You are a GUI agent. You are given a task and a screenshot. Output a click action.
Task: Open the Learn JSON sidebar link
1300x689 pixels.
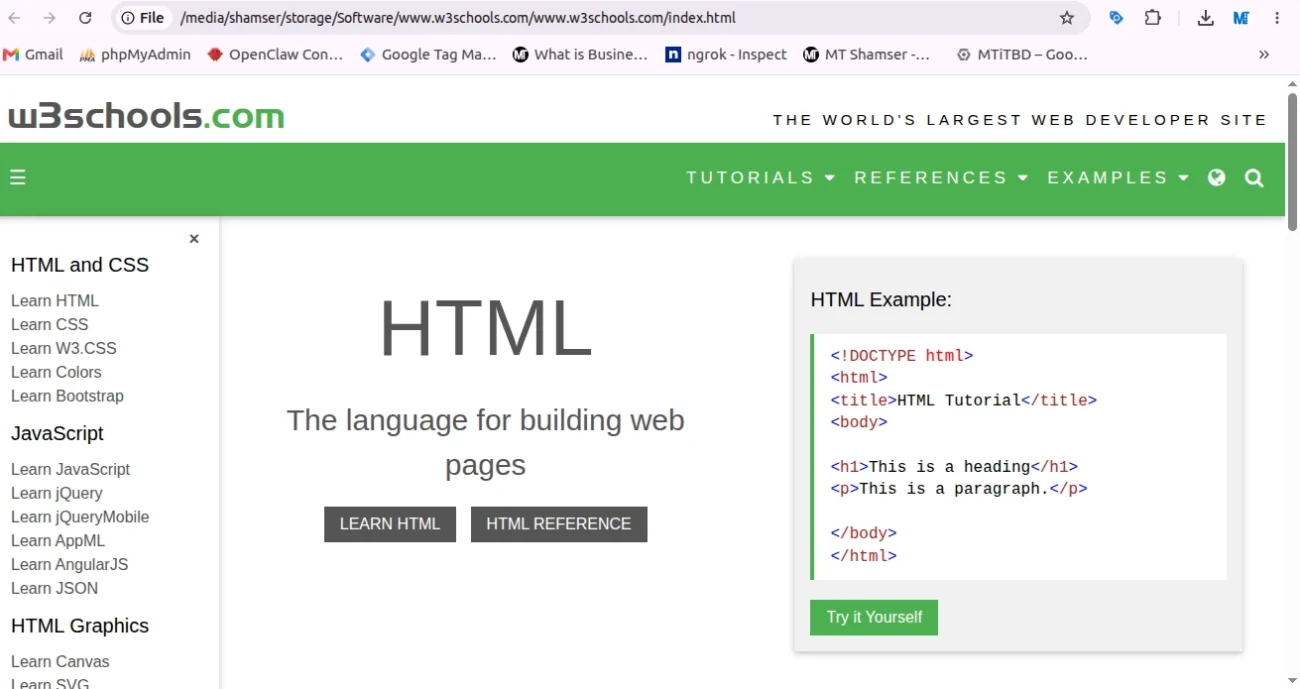click(x=55, y=590)
